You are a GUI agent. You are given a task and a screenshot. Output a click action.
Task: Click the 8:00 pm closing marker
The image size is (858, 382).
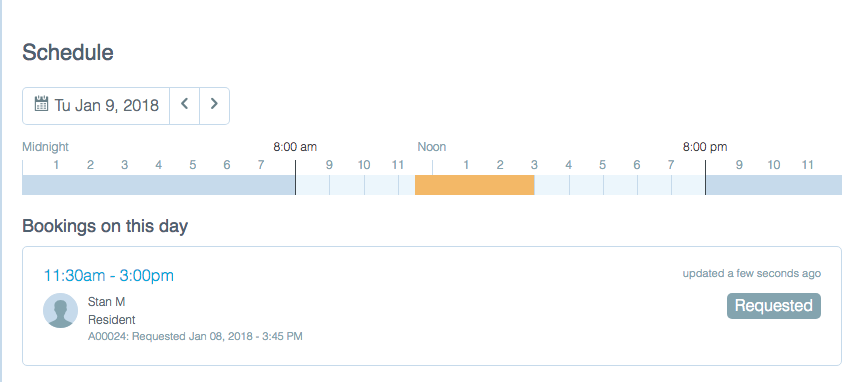(705, 147)
